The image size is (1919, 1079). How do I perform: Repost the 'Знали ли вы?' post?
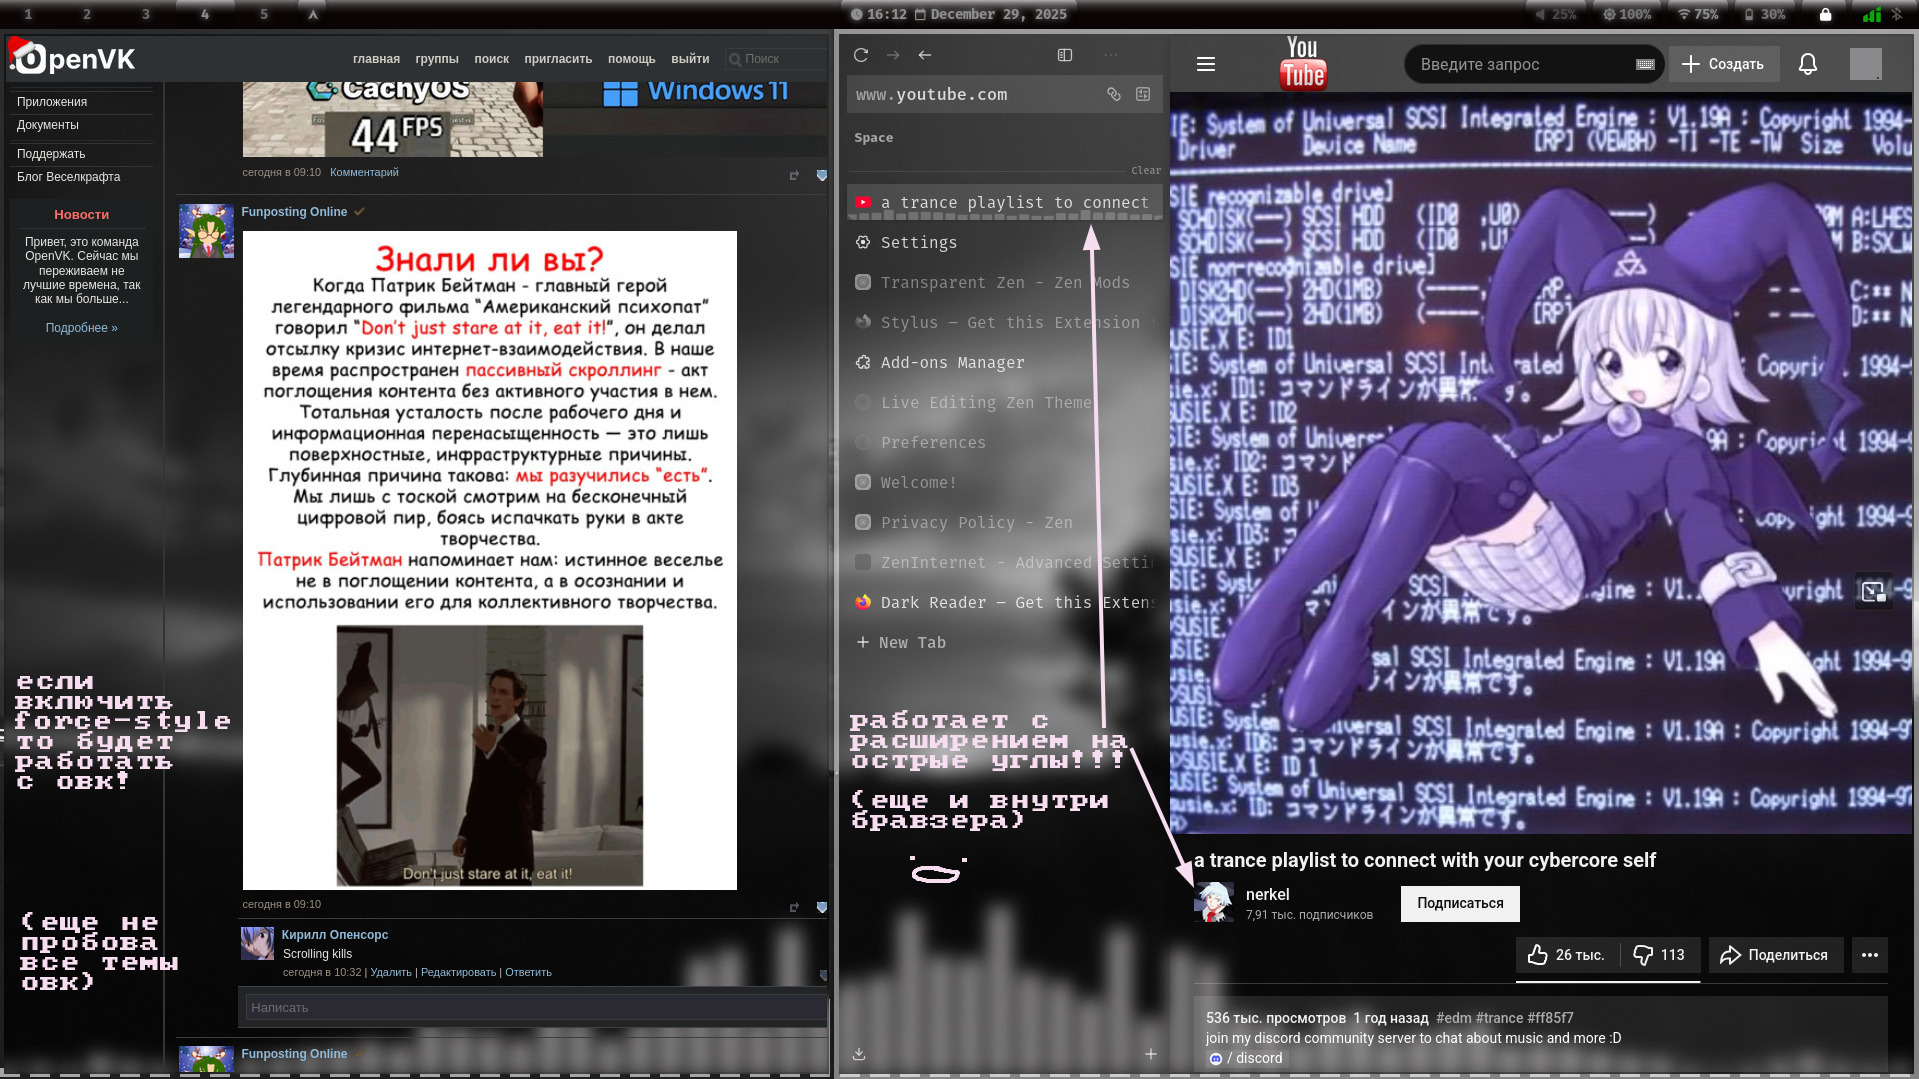pos(794,907)
